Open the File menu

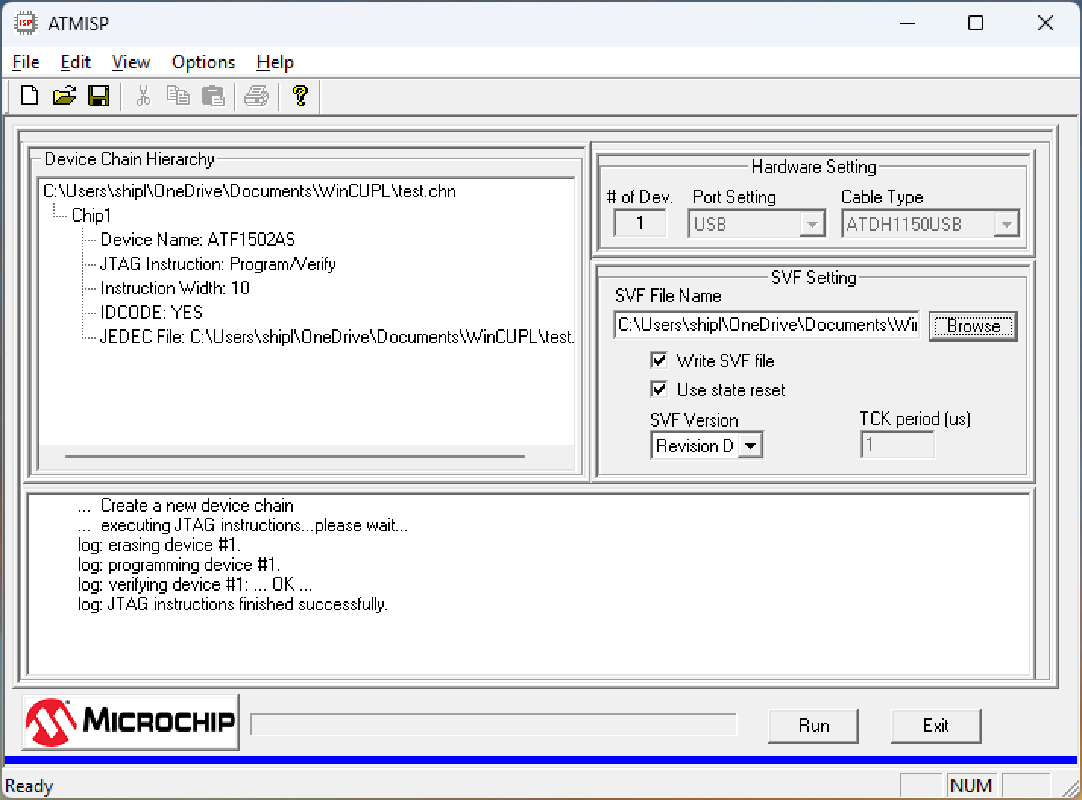coord(26,62)
